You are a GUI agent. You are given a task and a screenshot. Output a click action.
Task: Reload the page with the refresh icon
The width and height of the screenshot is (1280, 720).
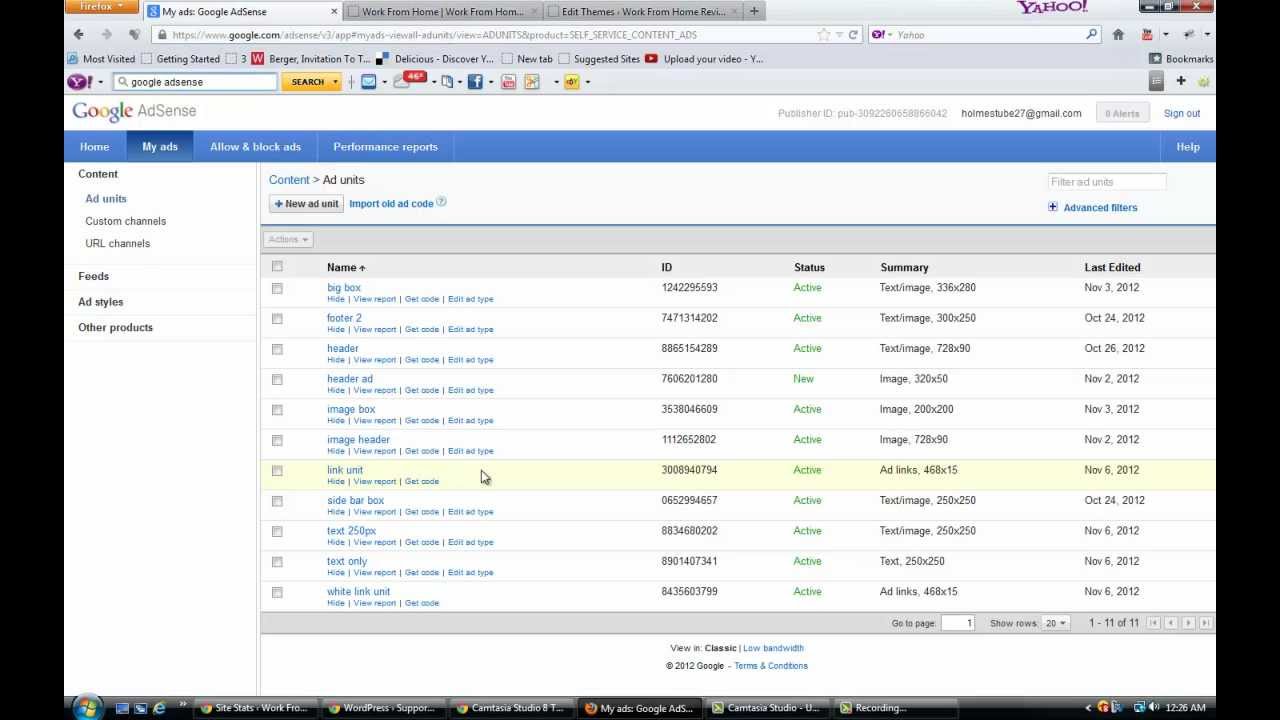point(853,35)
